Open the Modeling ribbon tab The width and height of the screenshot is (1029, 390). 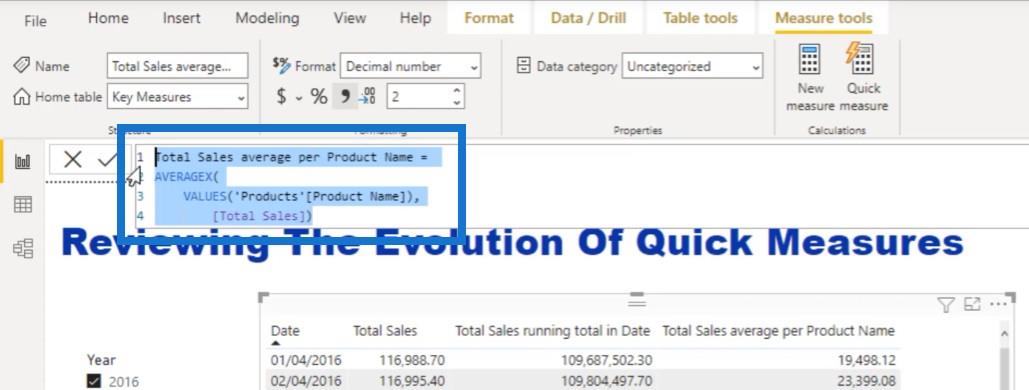267,18
